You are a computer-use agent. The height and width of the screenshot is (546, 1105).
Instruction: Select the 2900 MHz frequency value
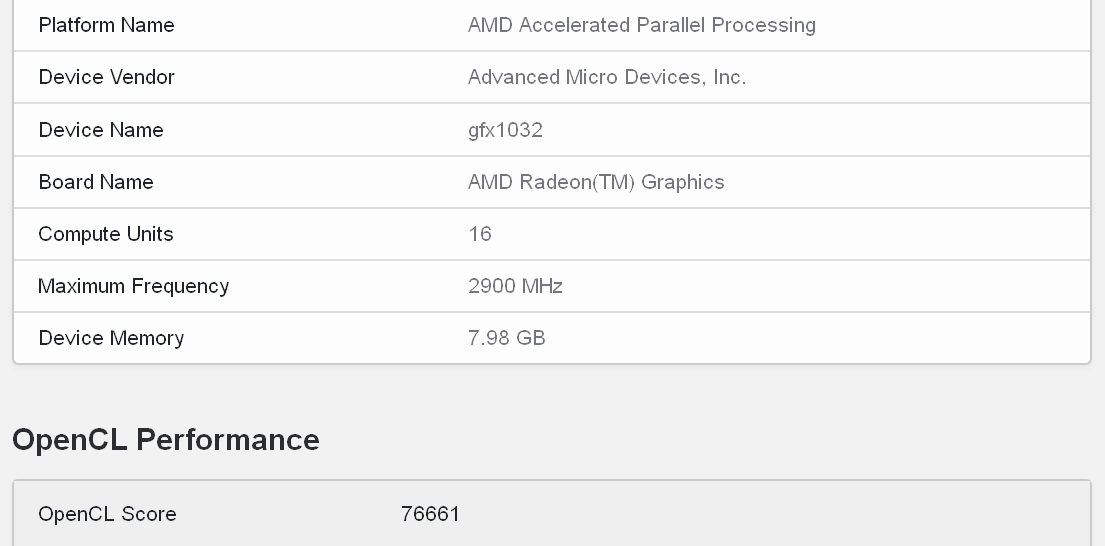(515, 286)
